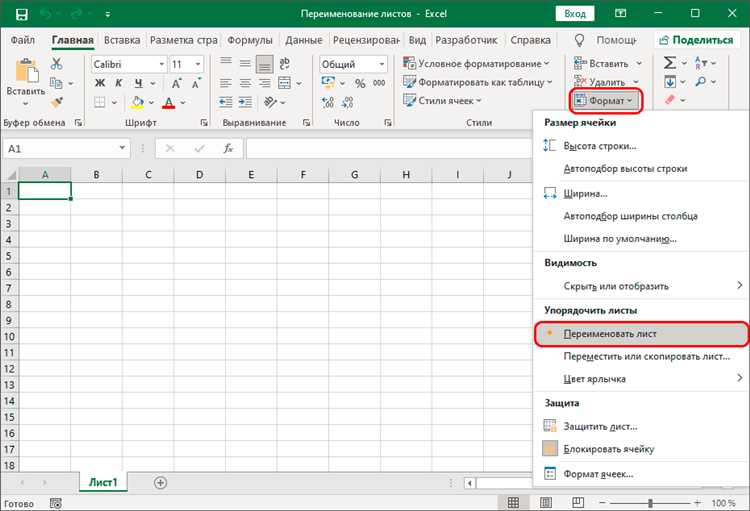Open Sort and Filter tool
This screenshot has width=750, height=511.
click(700, 63)
